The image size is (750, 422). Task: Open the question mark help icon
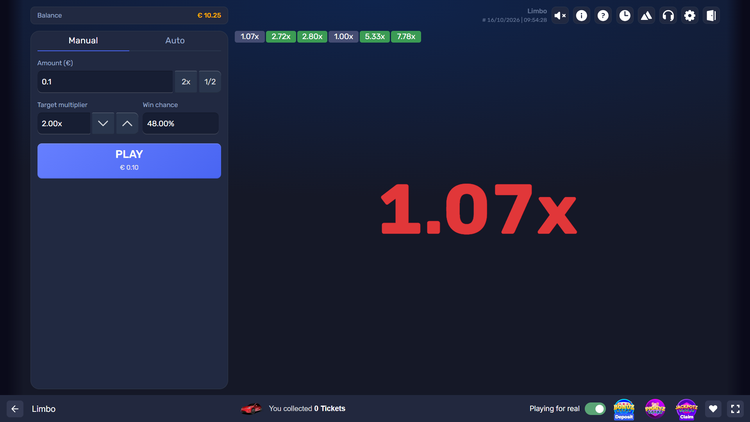point(603,16)
